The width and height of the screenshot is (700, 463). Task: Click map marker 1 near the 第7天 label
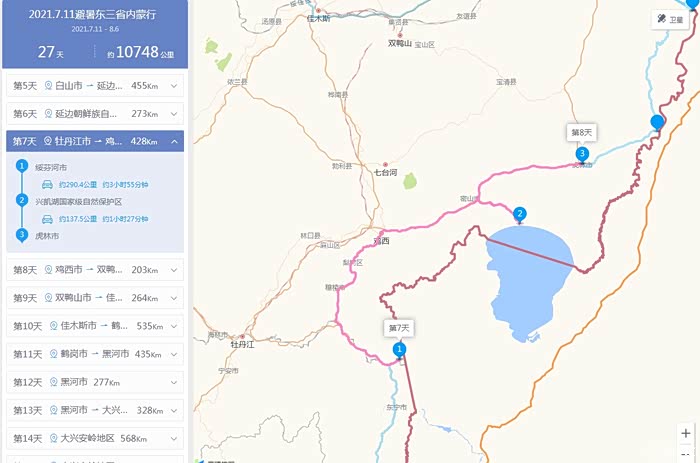[x=399, y=350]
